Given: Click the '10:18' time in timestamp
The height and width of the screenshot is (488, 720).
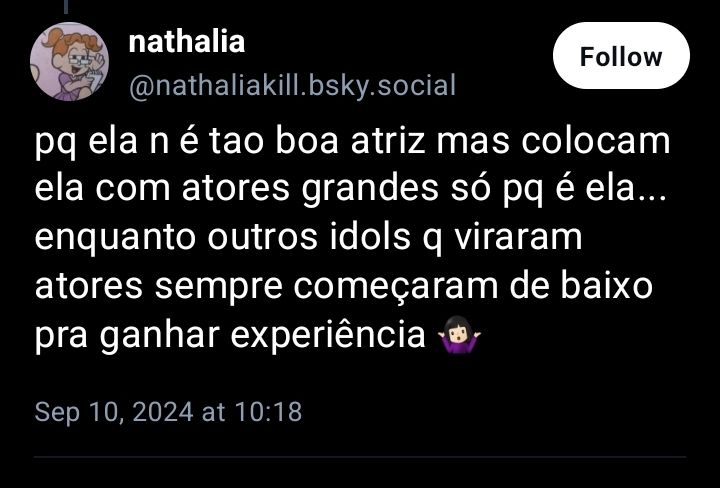Looking at the screenshot, I should point(269,412).
